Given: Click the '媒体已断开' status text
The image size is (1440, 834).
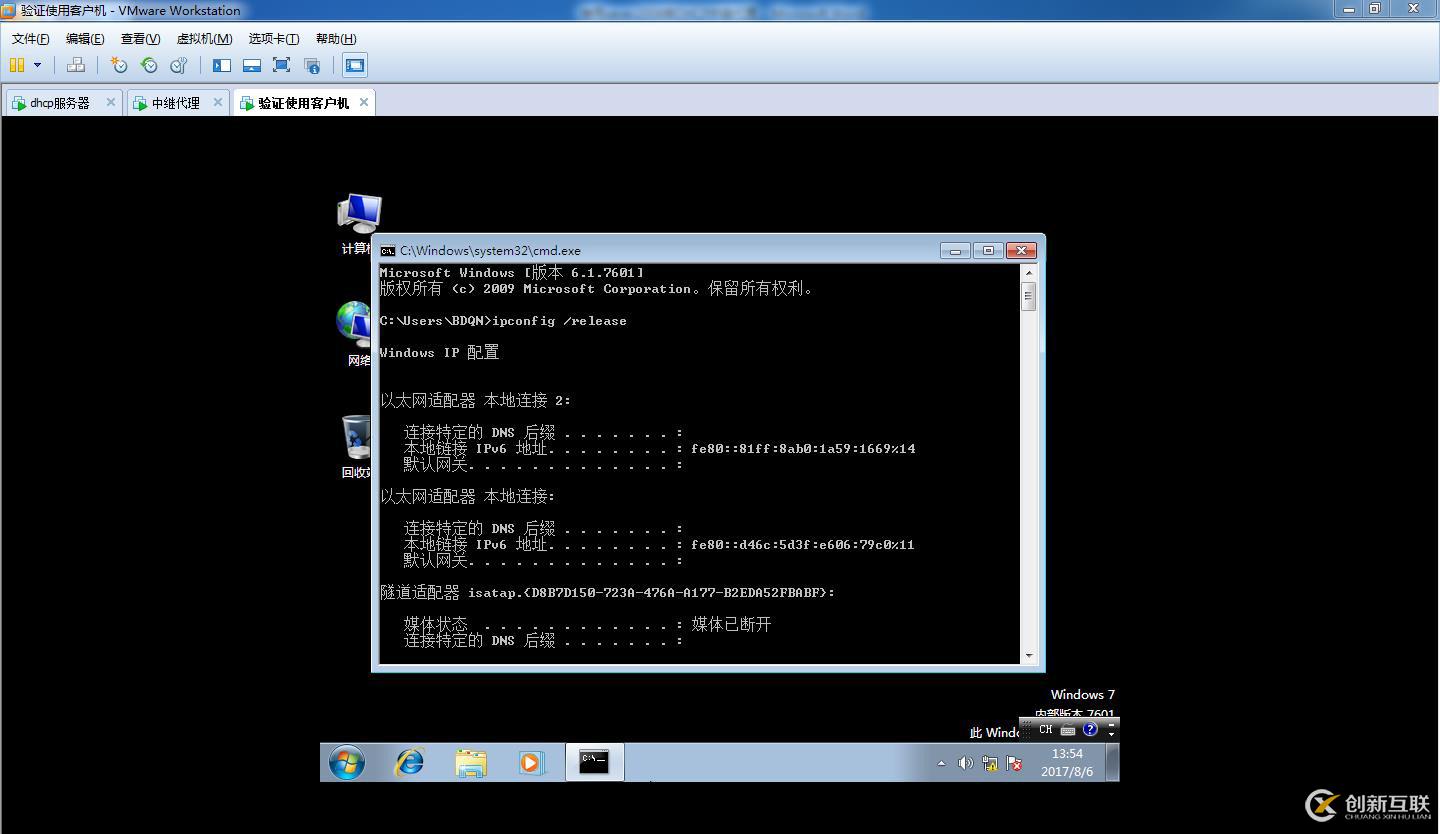Looking at the screenshot, I should point(731,624).
